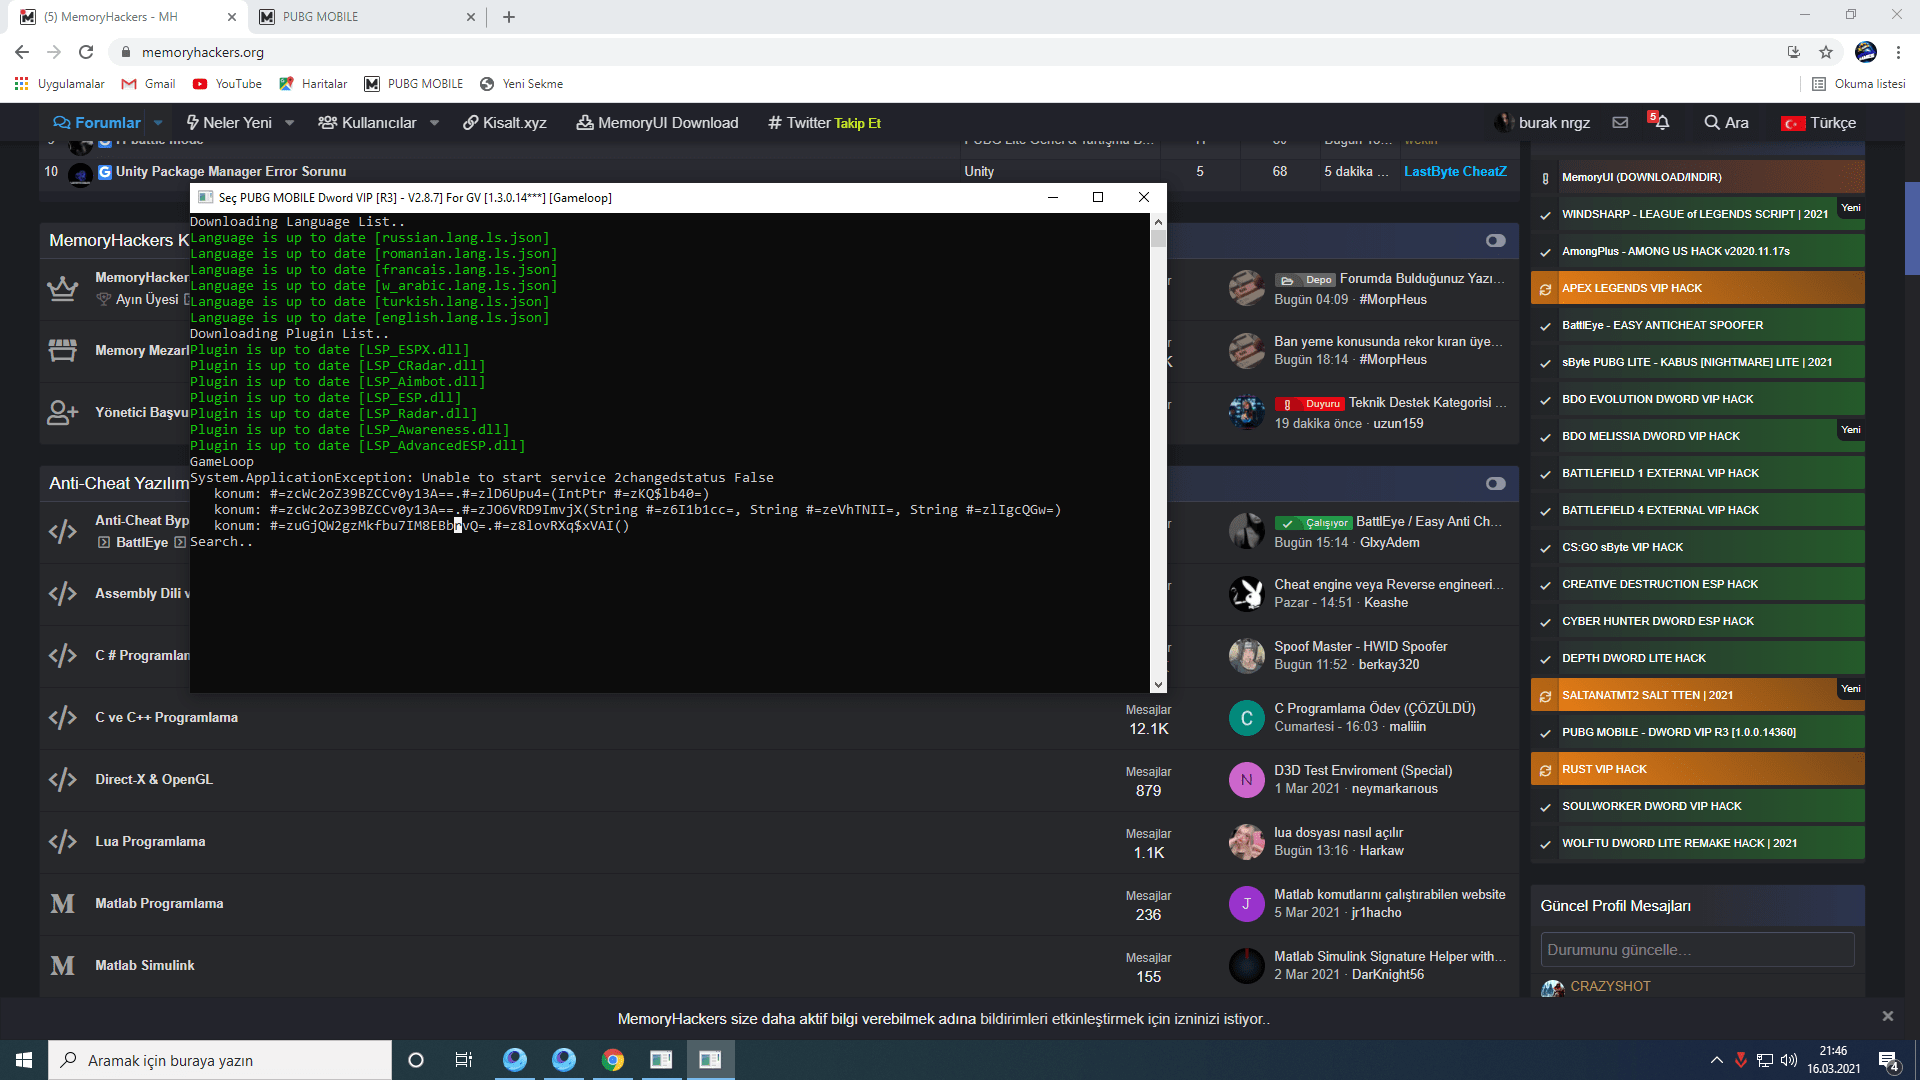The image size is (1920, 1080).
Task: Open burak nrgz user profile menu
Action: pyautogui.click(x=1543, y=122)
